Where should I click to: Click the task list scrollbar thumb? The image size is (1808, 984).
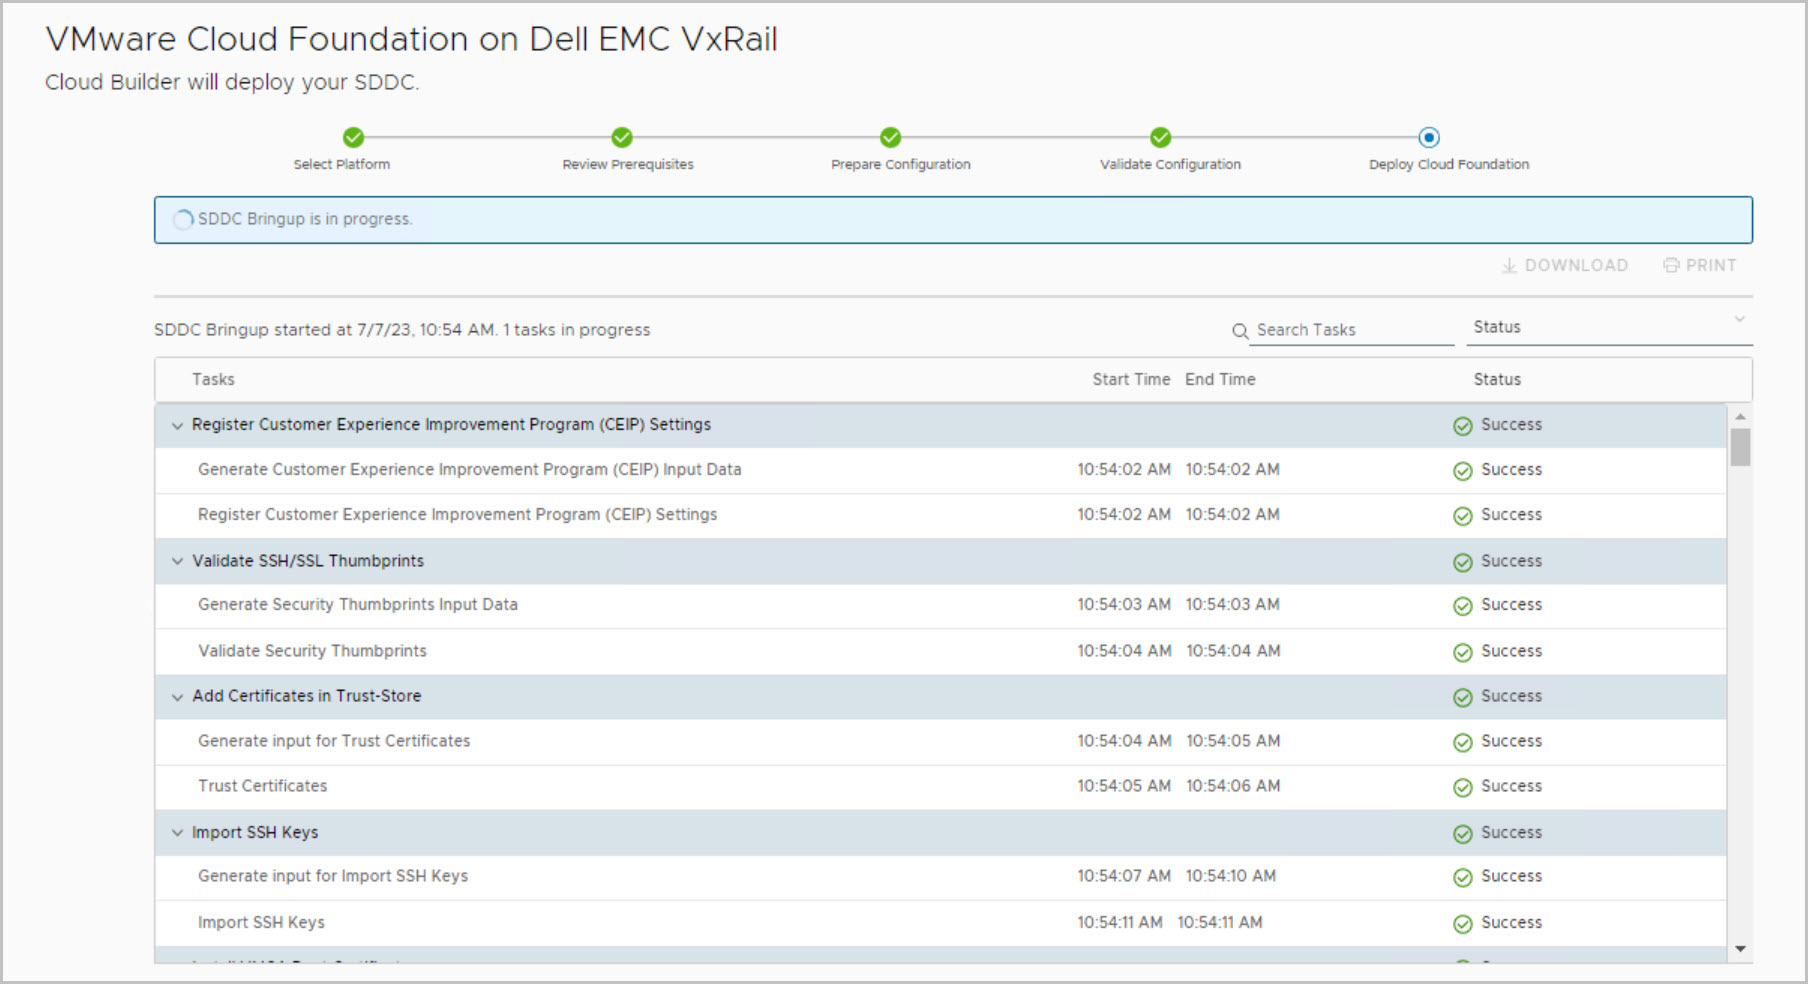pyautogui.click(x=1740, y=447)
